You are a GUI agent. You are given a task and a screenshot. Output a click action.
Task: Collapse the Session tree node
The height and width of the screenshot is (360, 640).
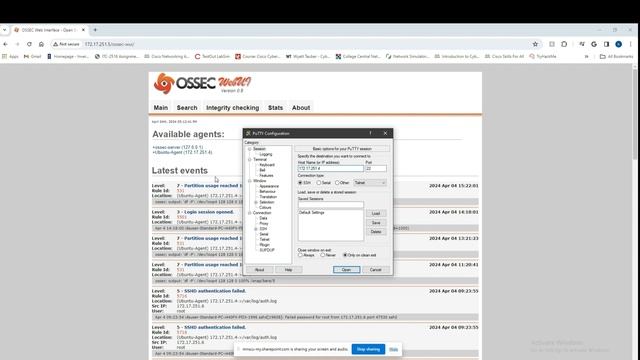(x=249, y=149)
